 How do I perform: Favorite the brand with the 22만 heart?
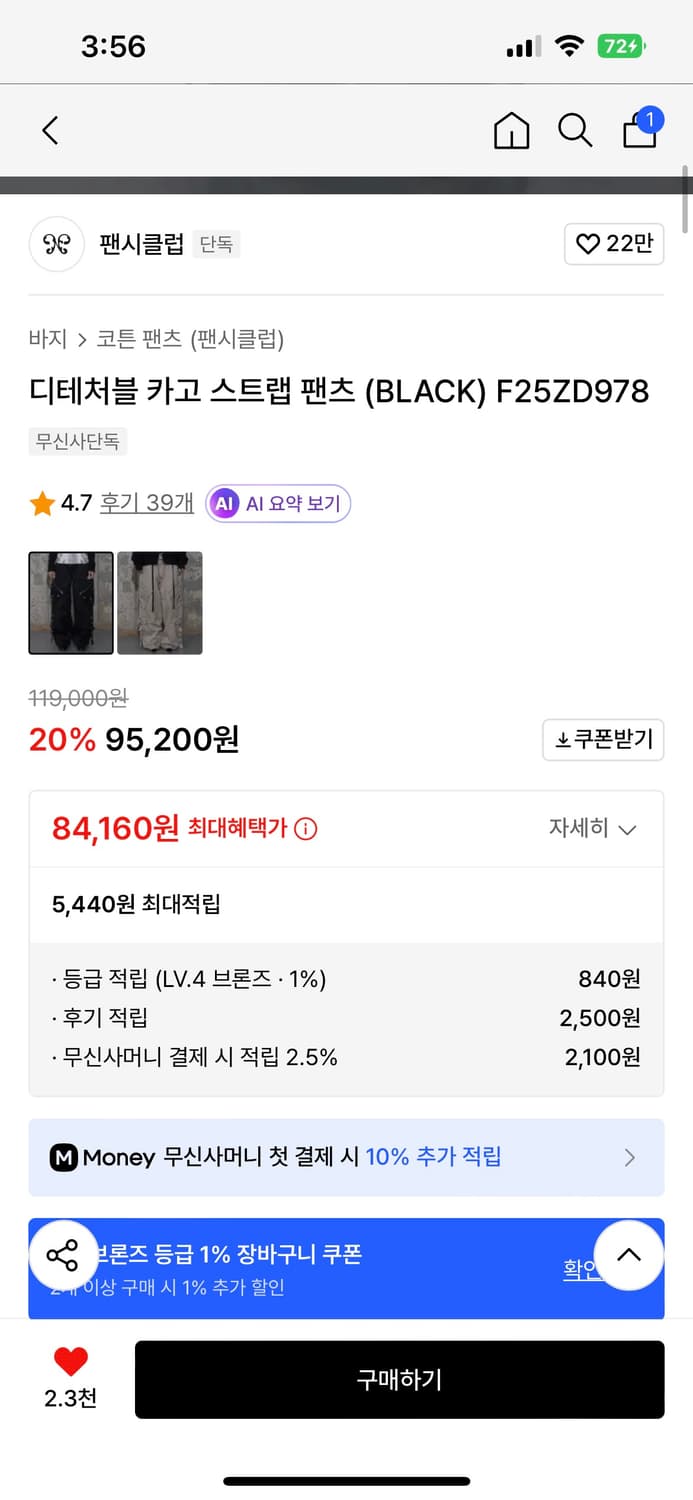[613, 244]
